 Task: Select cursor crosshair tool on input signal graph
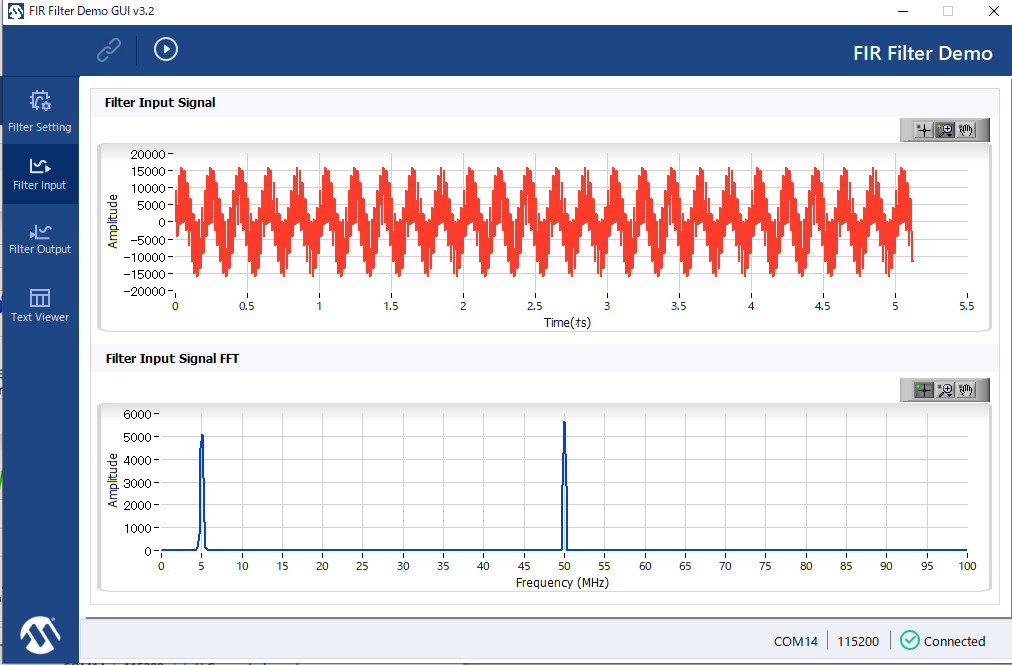tap(923, 130)
